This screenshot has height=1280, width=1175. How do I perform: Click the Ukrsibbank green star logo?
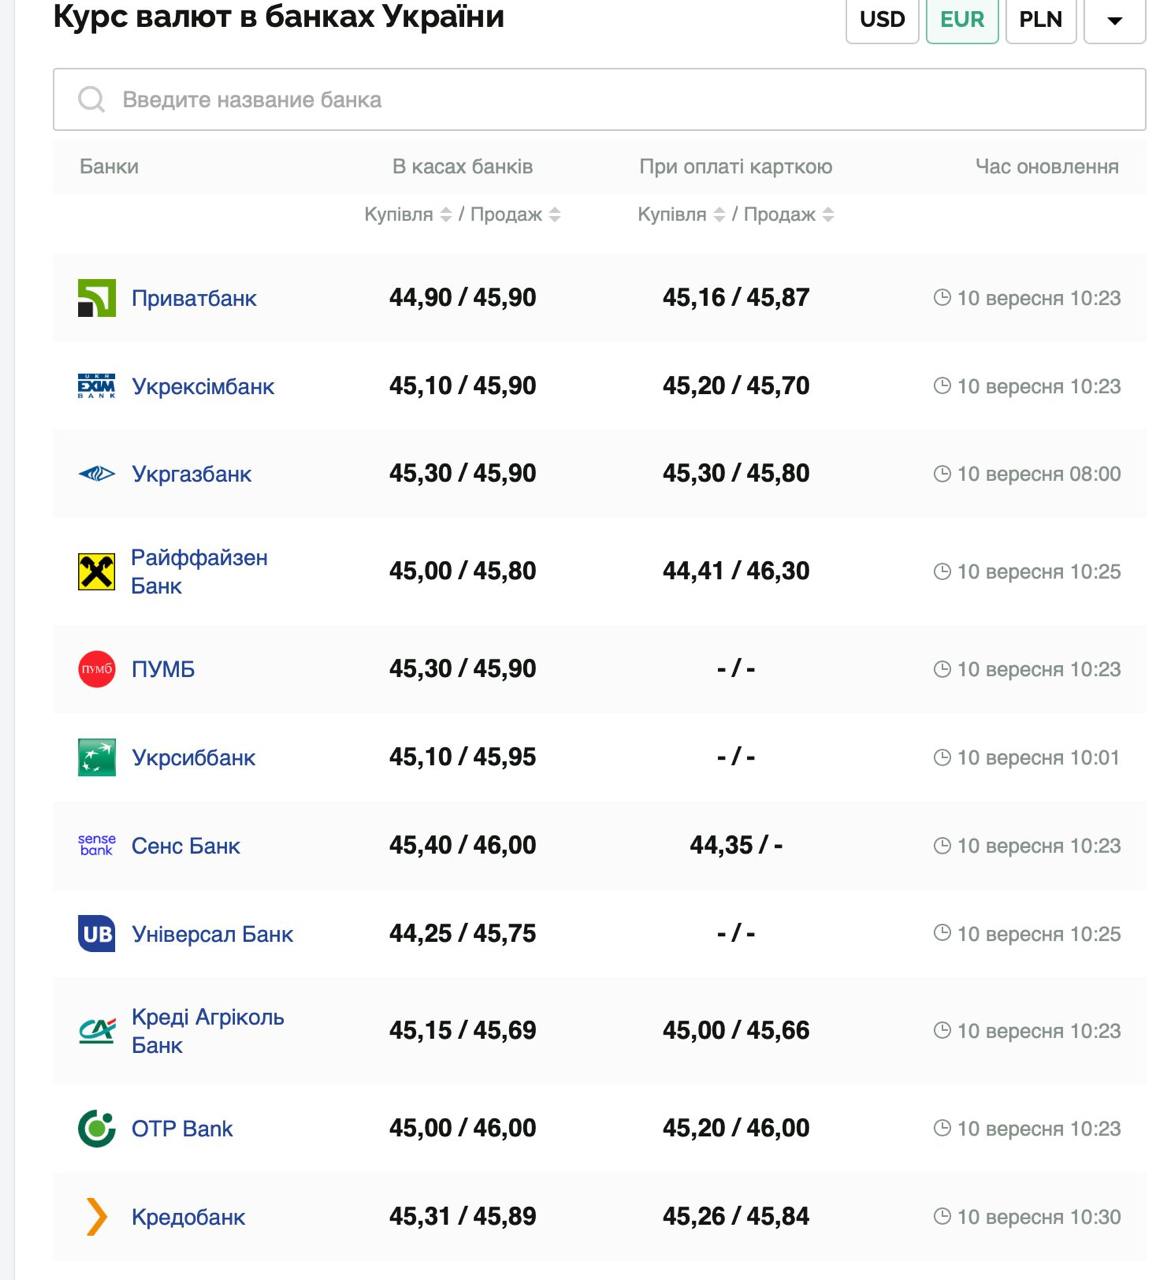click(97, 758)
